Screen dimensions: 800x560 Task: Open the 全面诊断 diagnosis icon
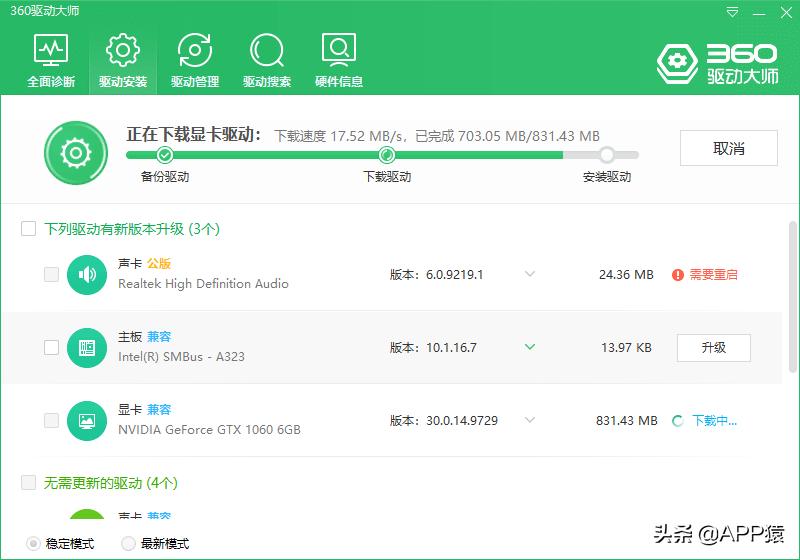coord(51,50)
